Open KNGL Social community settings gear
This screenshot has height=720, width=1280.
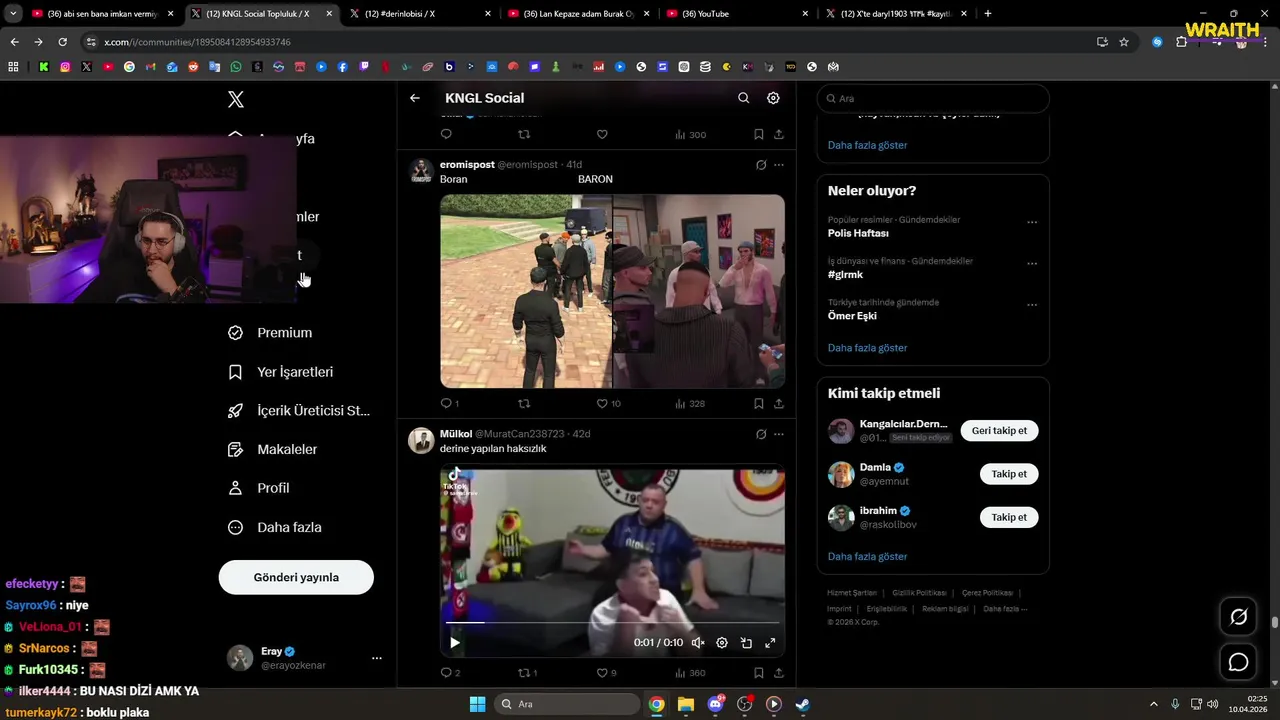(773, 98)
